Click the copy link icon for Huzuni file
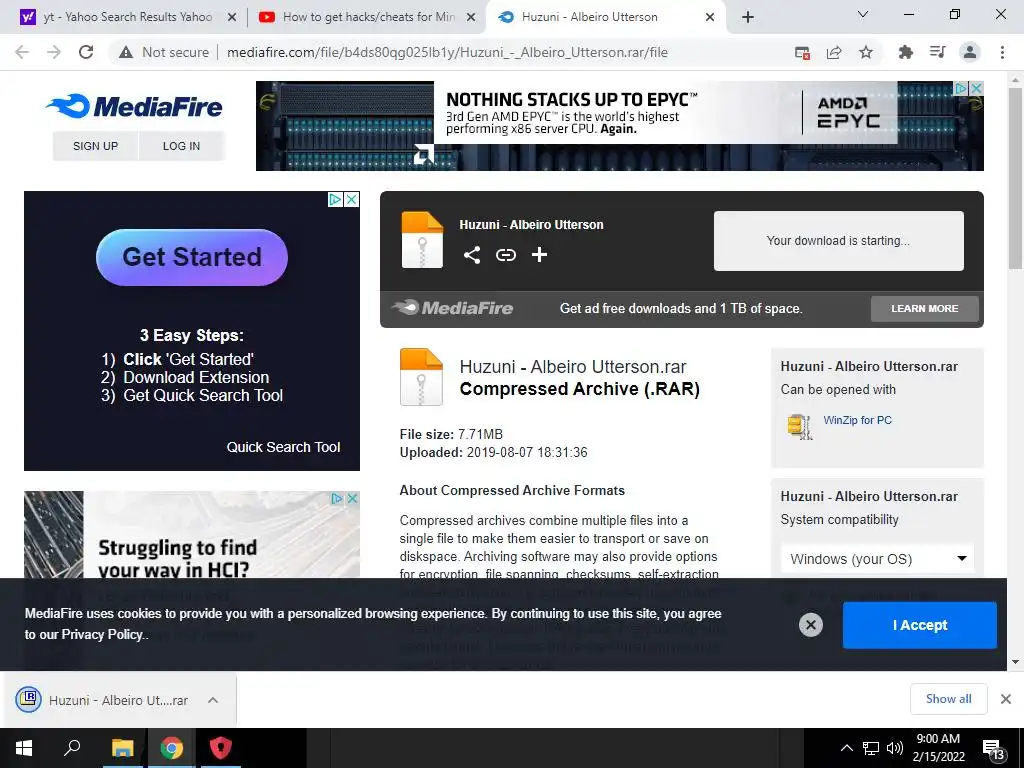The width and height of the screenshot is (1024, 768). point(505,255)
